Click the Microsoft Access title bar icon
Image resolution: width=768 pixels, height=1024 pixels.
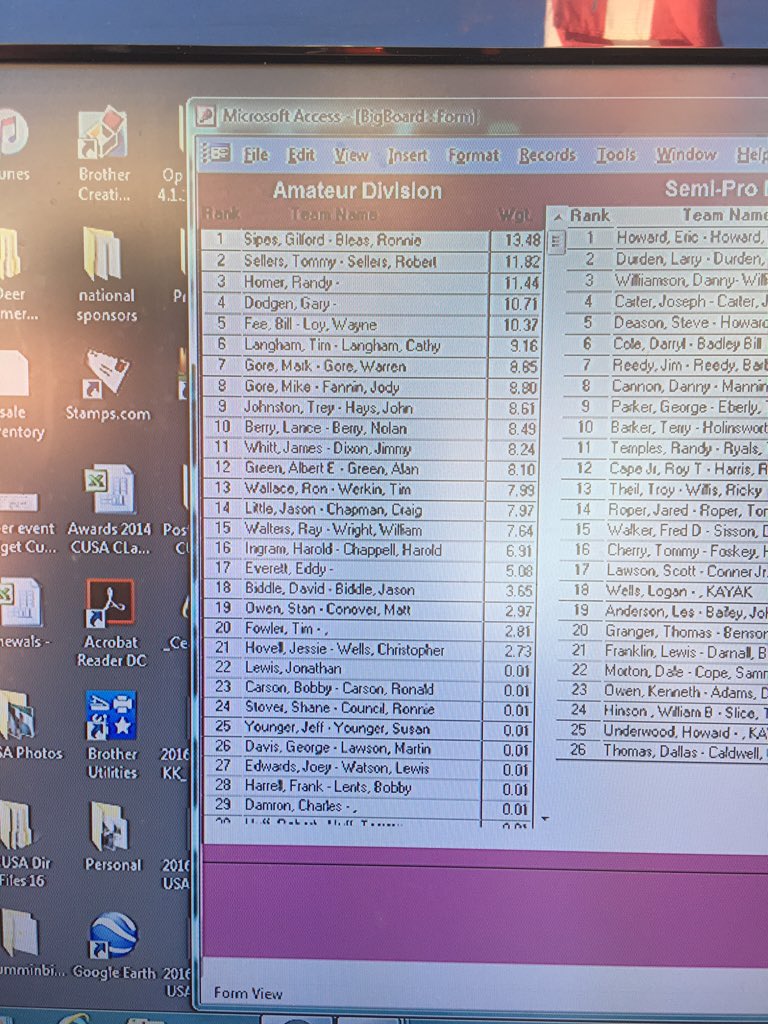(206, 116)
